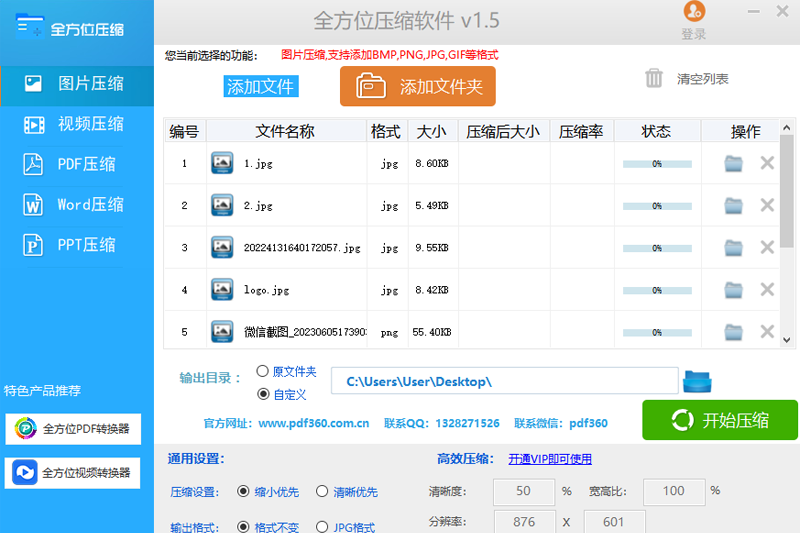The height and width of the screenshot is (533, 800).
Task: Click the image thumbnail icon of 1.jpg
Action: coord(222,163)
